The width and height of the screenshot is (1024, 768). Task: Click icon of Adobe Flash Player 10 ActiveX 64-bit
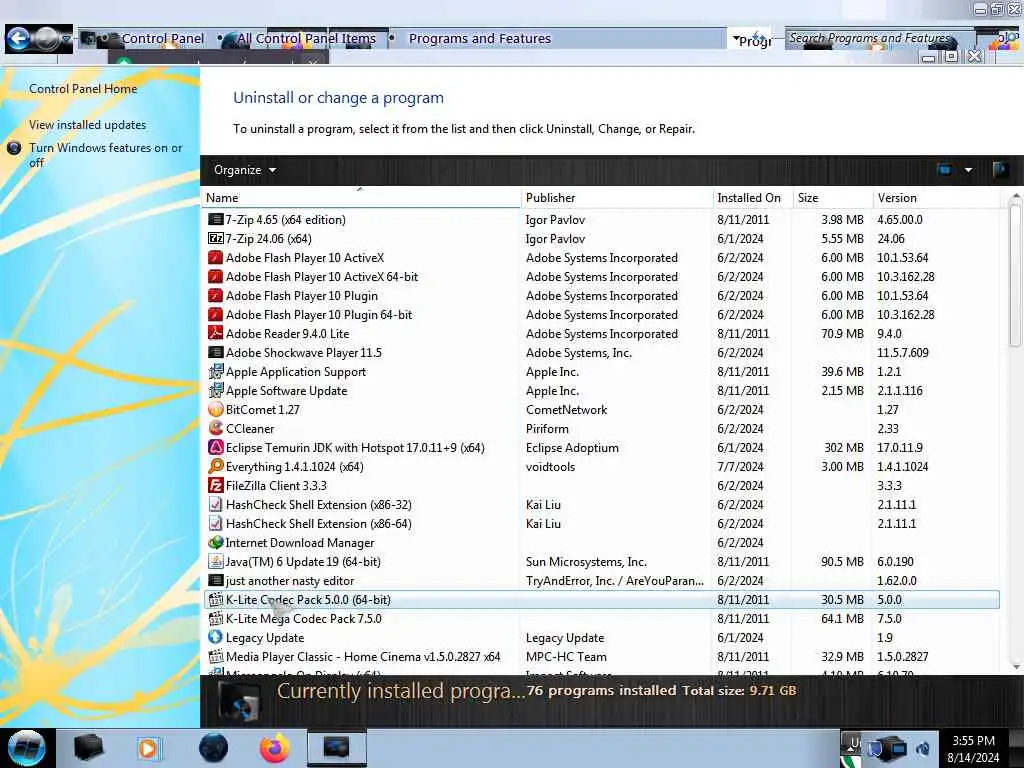[216, 276]
